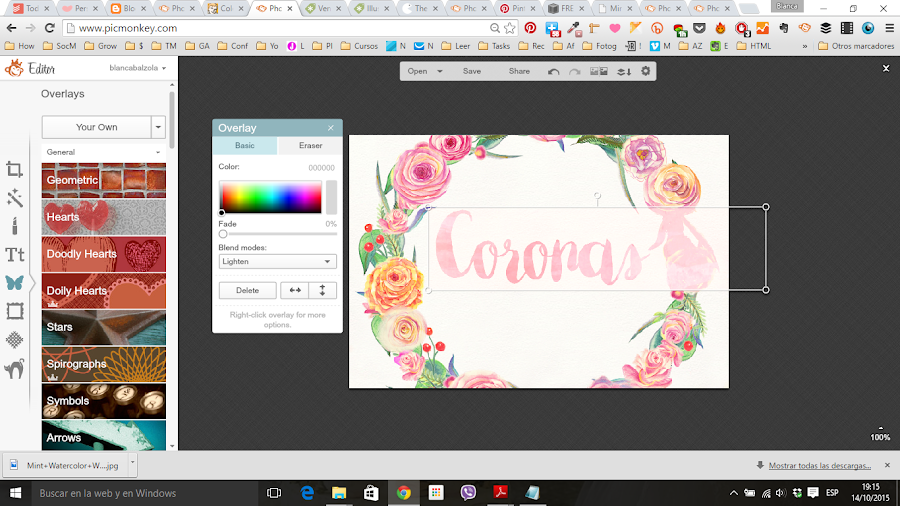Open the Blend modes Lighten dropdown
This screenshot has height=506, width=900.
[277, 262]
